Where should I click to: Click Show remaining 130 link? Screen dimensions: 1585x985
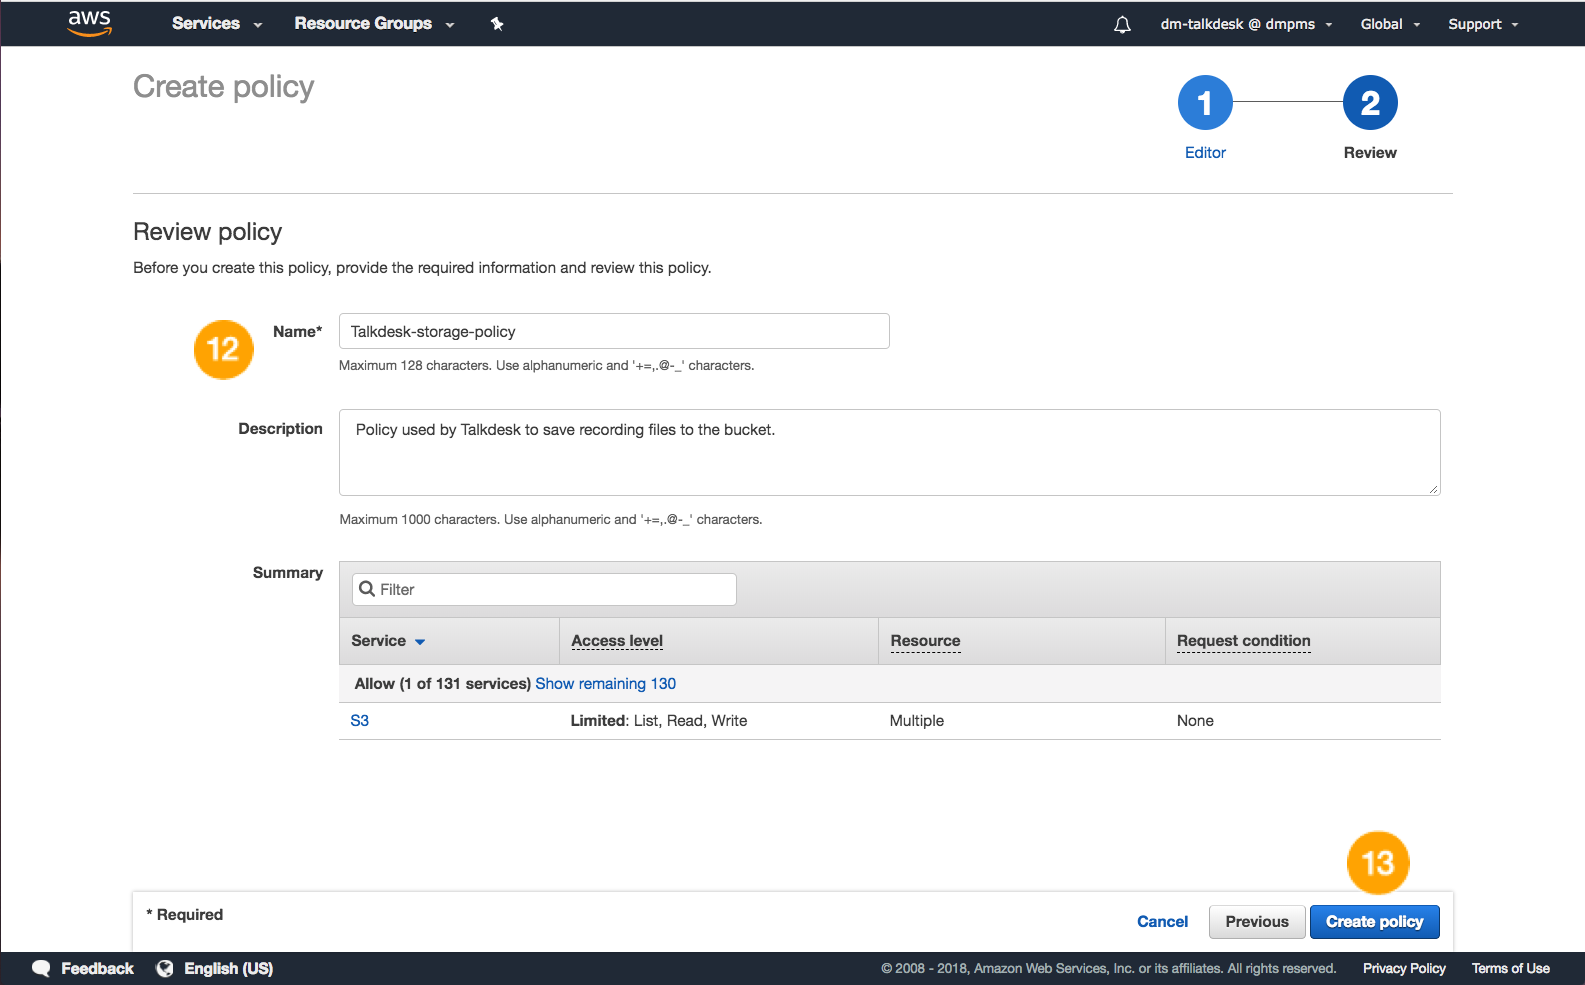pos(606,684)
